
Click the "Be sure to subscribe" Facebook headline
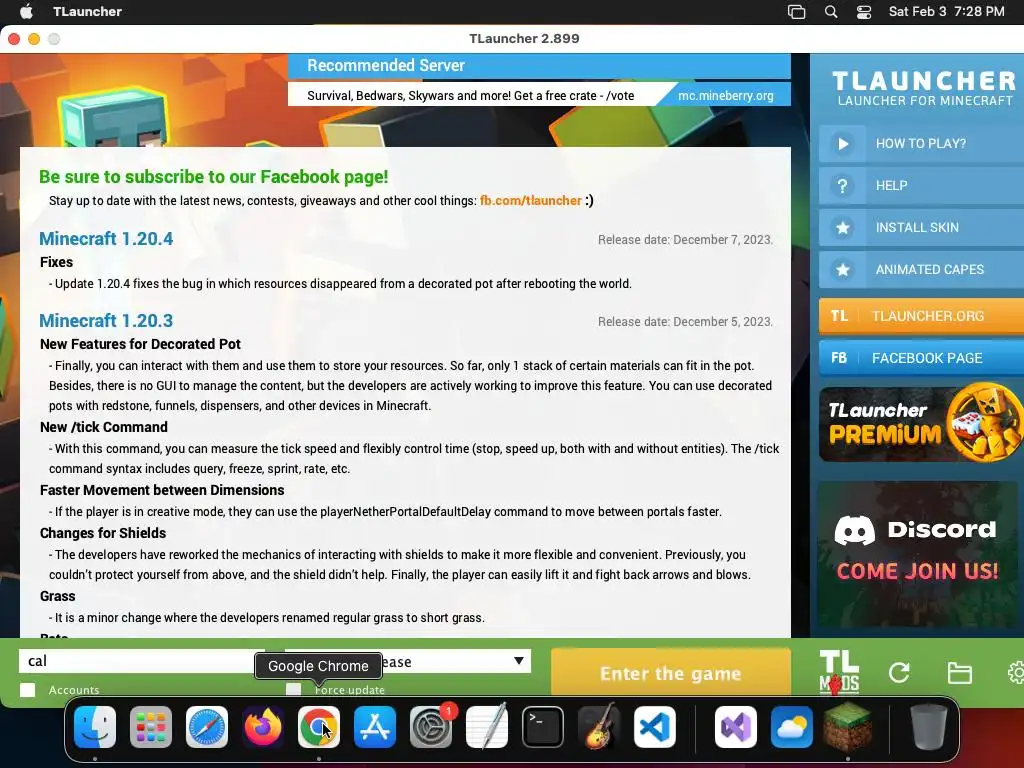tap(214, 177)
